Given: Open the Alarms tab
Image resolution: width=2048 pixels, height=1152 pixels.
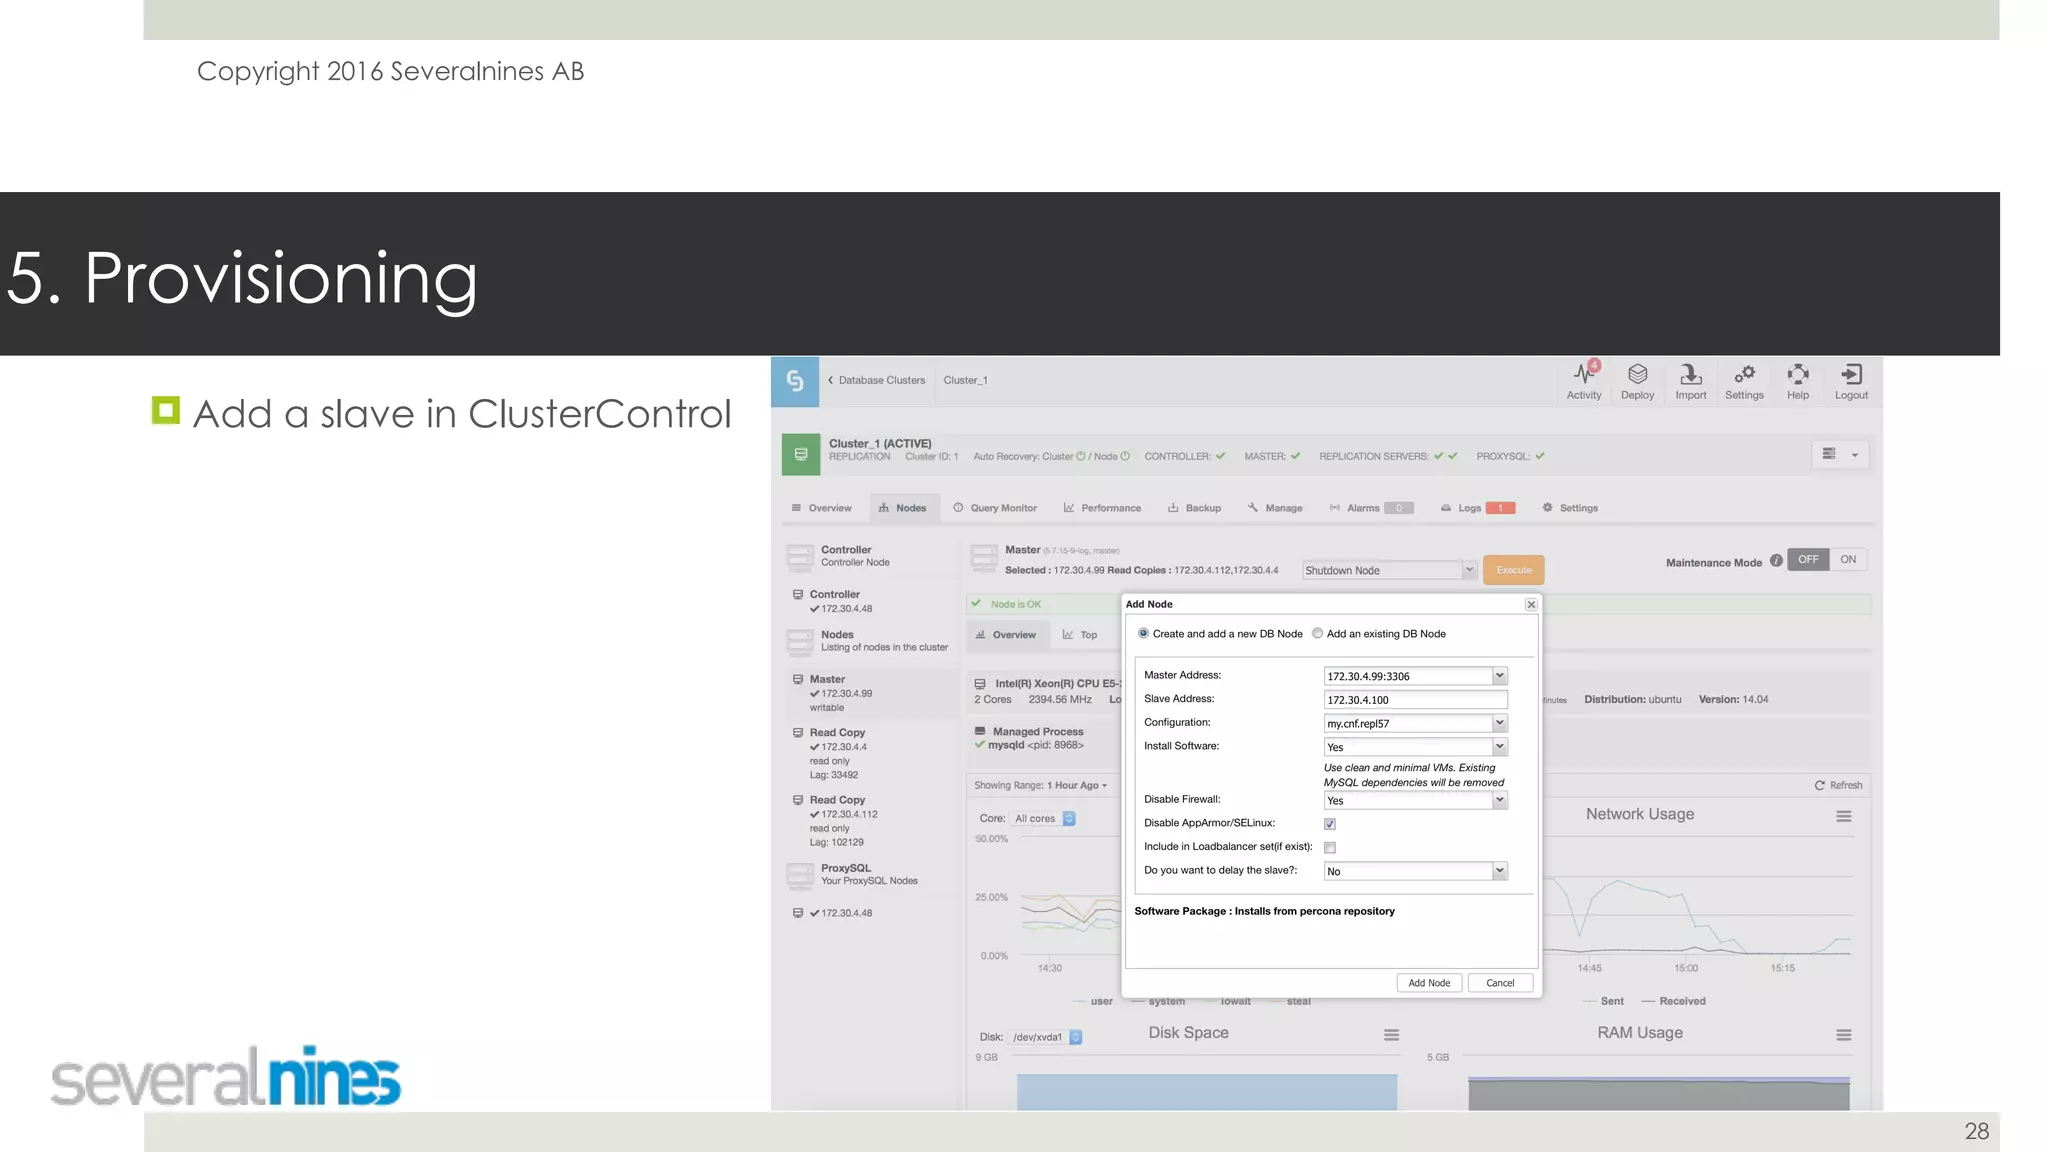Looking at the screenshot, I should coord(1371,508).
